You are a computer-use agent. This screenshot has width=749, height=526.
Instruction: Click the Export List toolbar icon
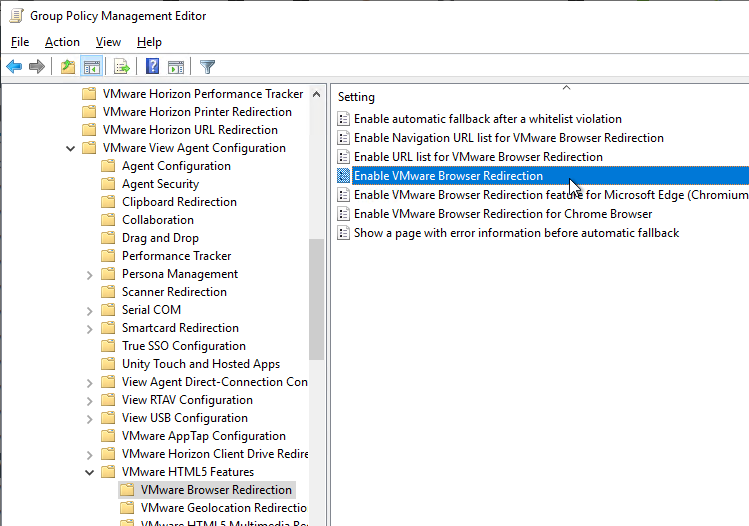pos(122,66)
